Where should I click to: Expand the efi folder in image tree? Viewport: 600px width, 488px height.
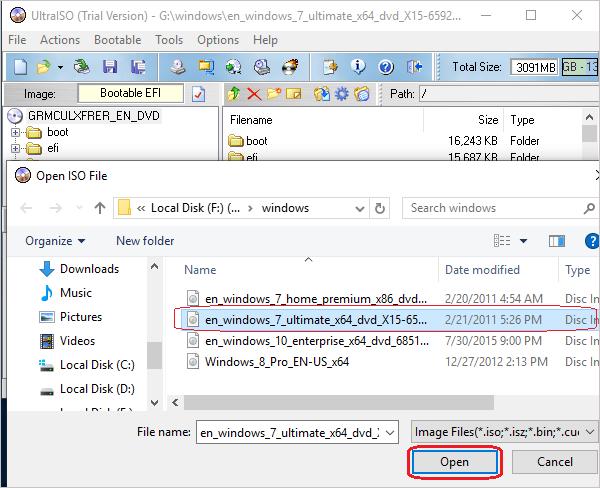(15, 148)
